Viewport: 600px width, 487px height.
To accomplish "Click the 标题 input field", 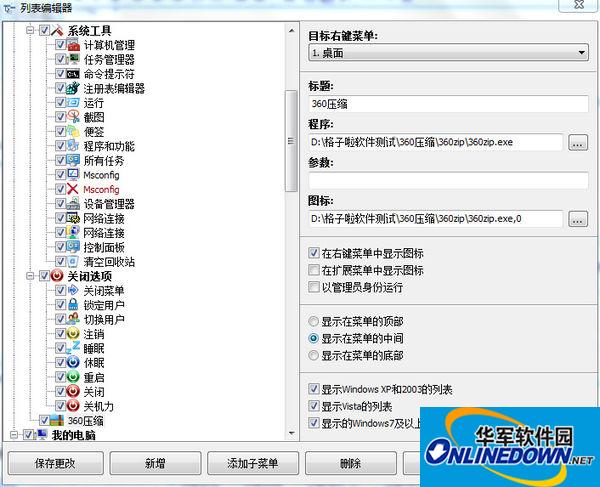I will click(x=448, y=104).
